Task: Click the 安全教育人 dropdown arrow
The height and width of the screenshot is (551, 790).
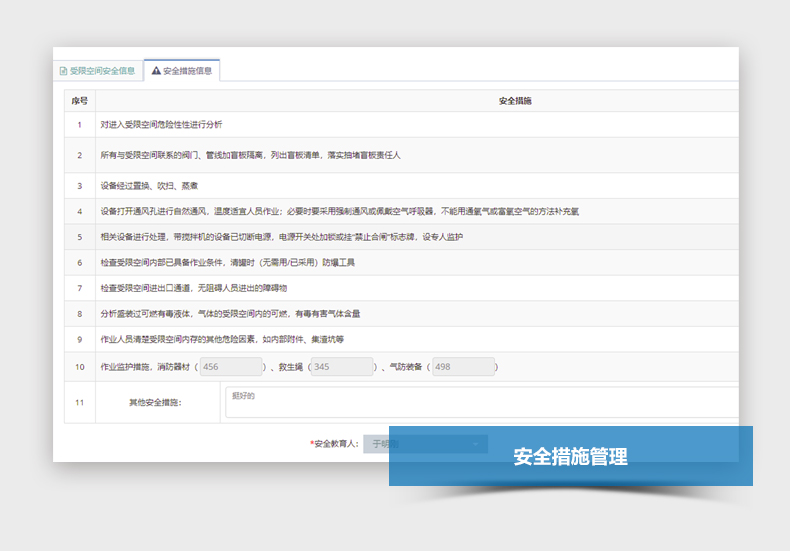Action: [475, 443]
